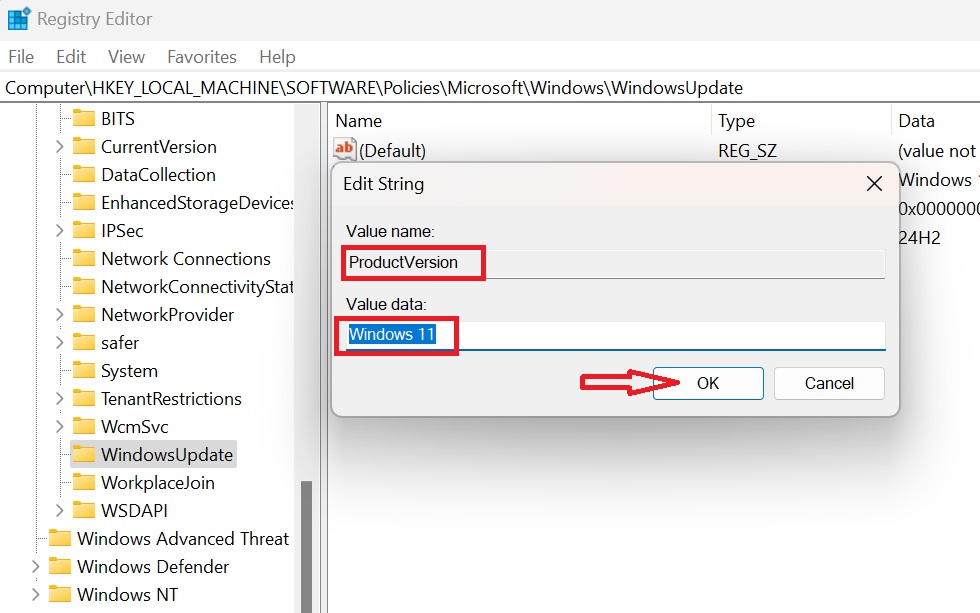Click the WcmSvc folder icon
The image size is (980, 613).
tap(84, 426)
